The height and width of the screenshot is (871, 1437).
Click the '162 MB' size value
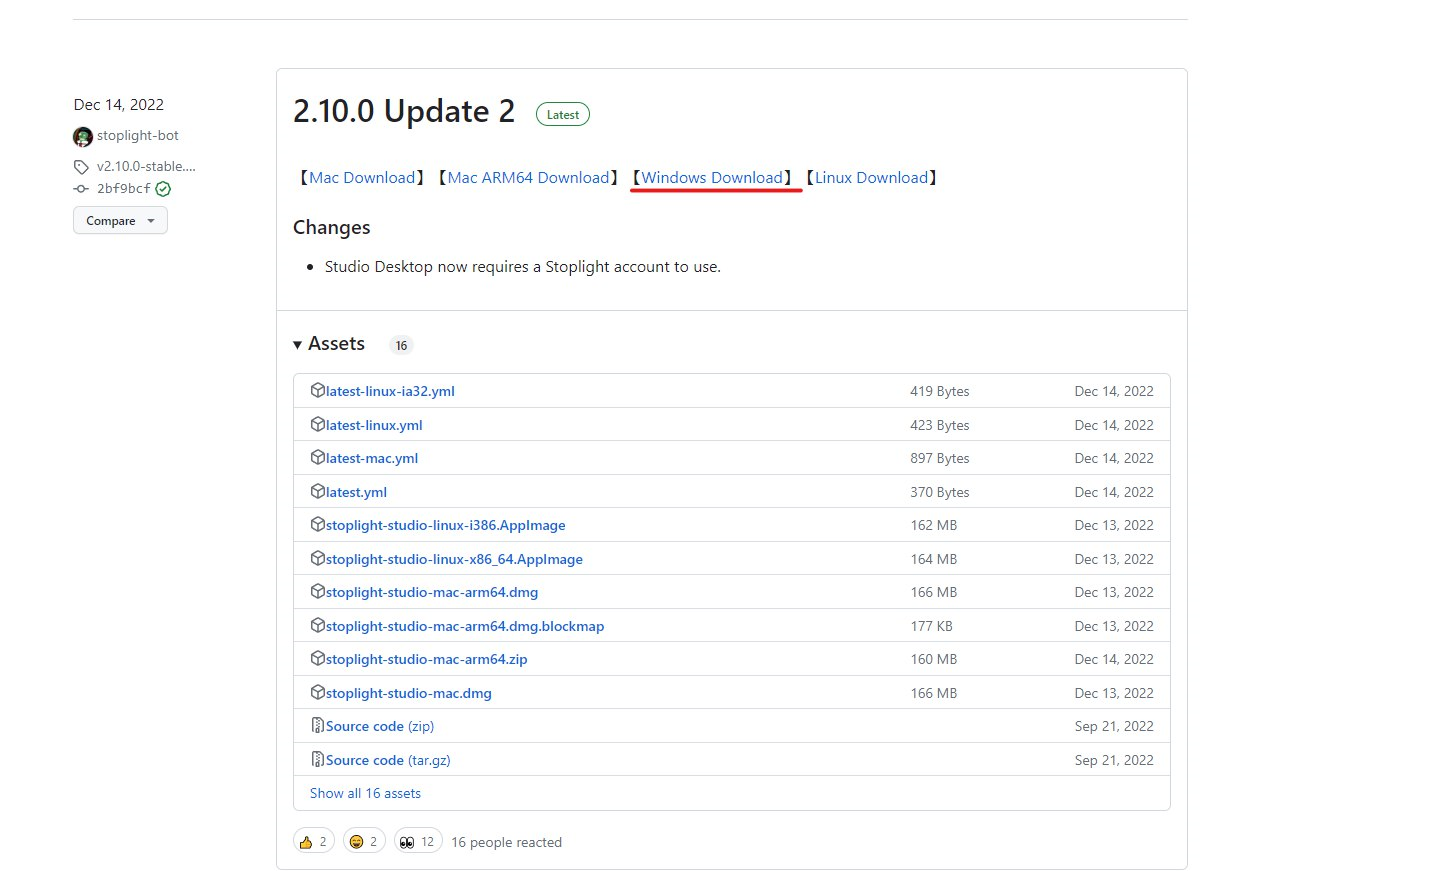coord(934,525)
